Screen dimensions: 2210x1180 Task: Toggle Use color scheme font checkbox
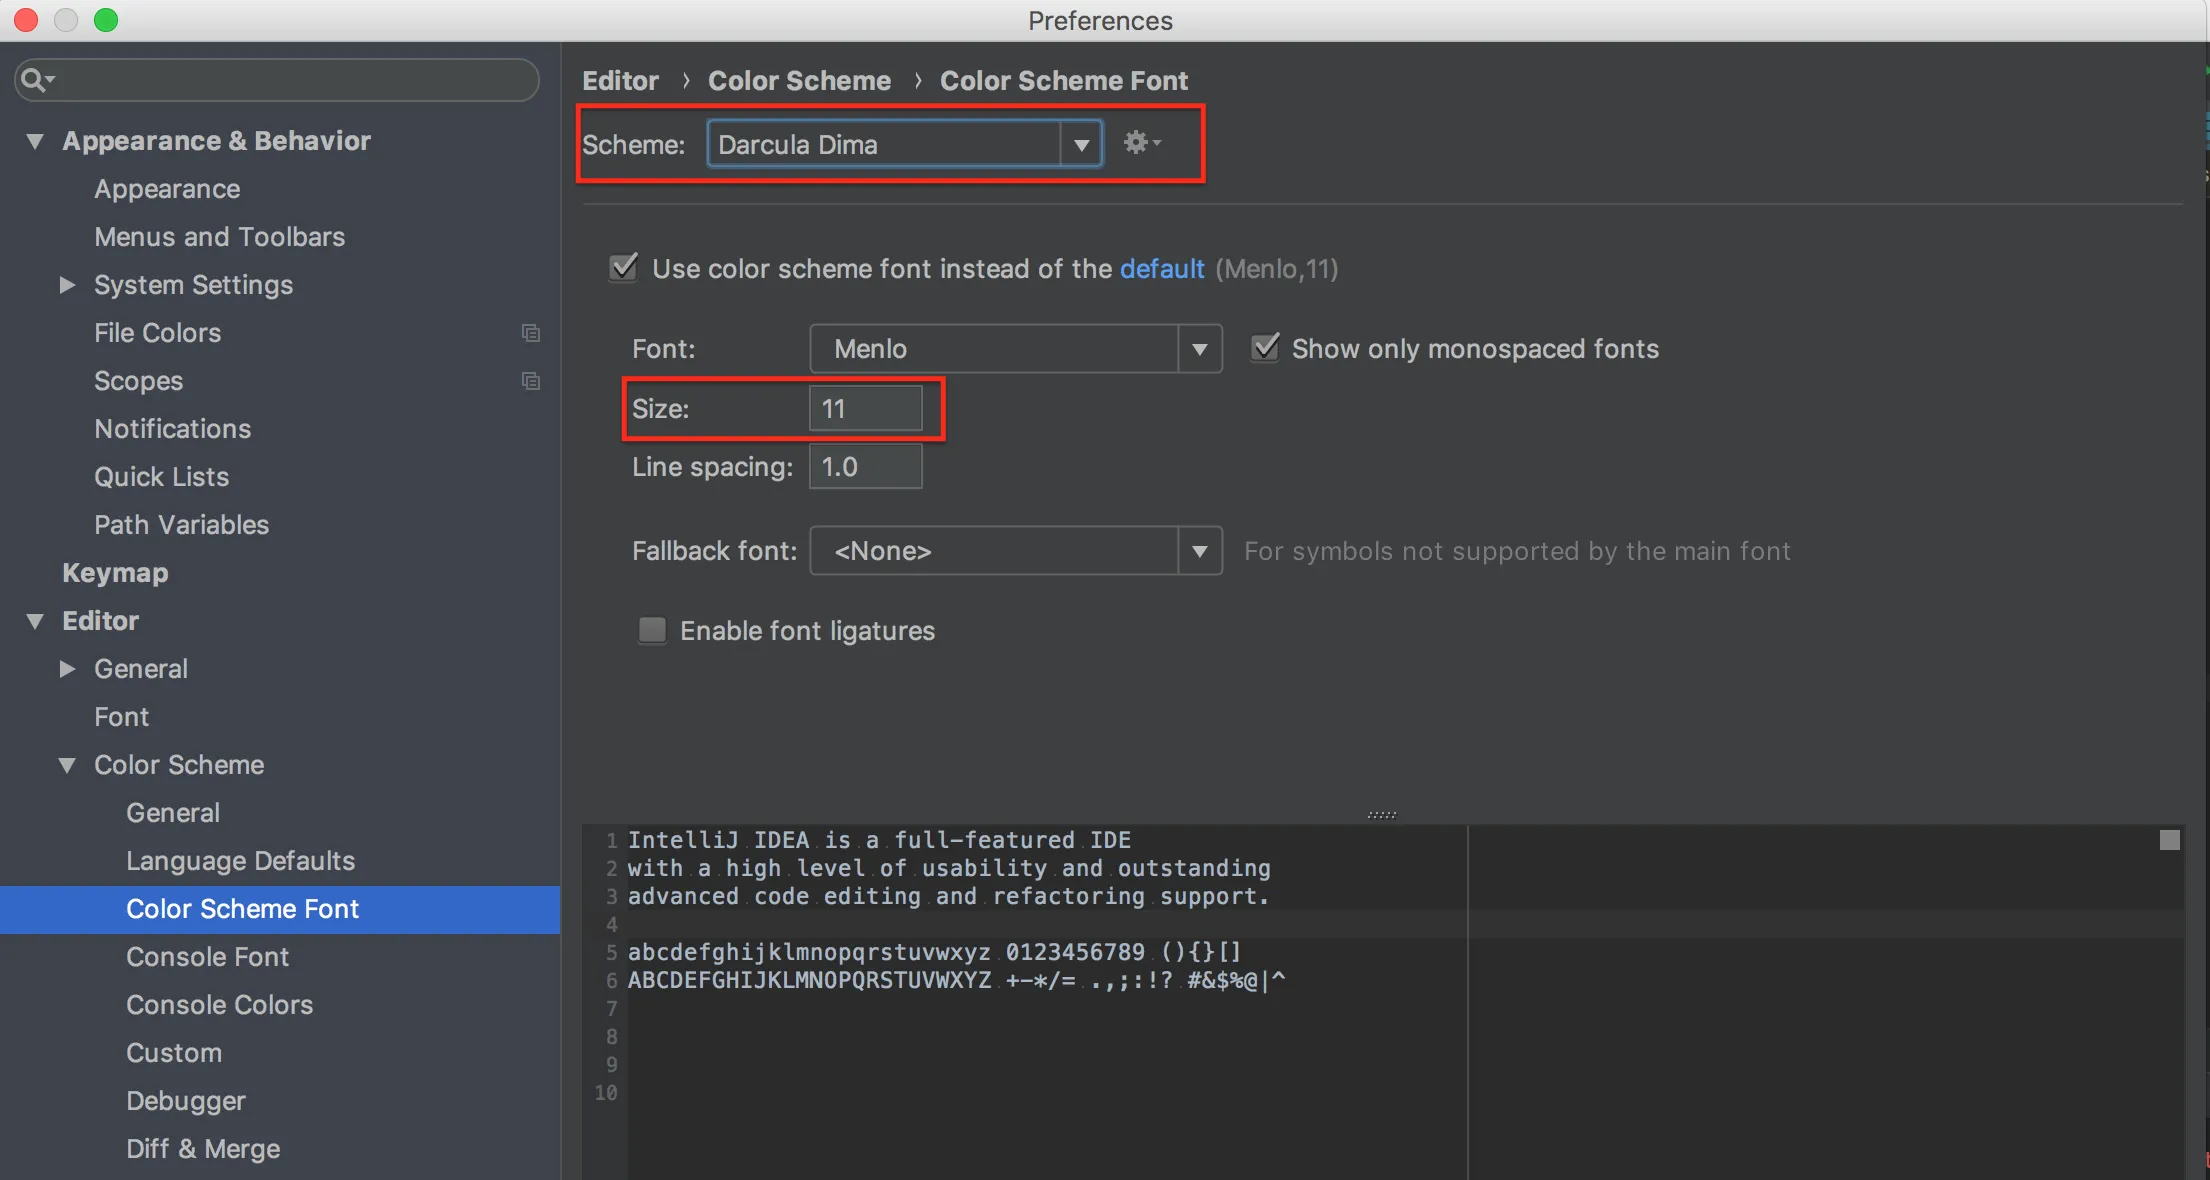tap(624, 268)
